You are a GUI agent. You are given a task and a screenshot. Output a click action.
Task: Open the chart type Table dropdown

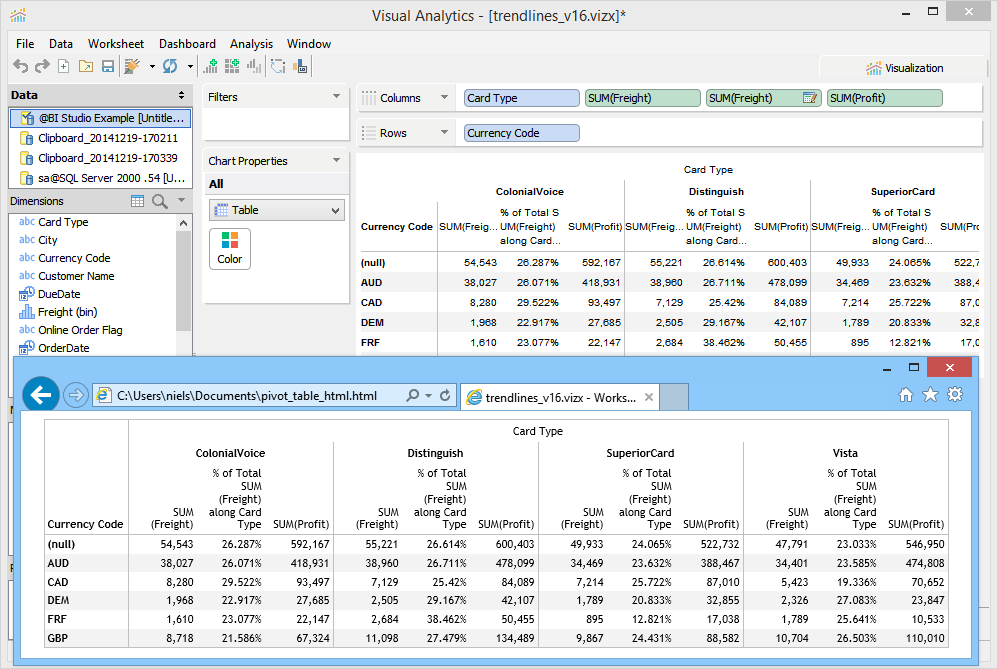(276, 210)
